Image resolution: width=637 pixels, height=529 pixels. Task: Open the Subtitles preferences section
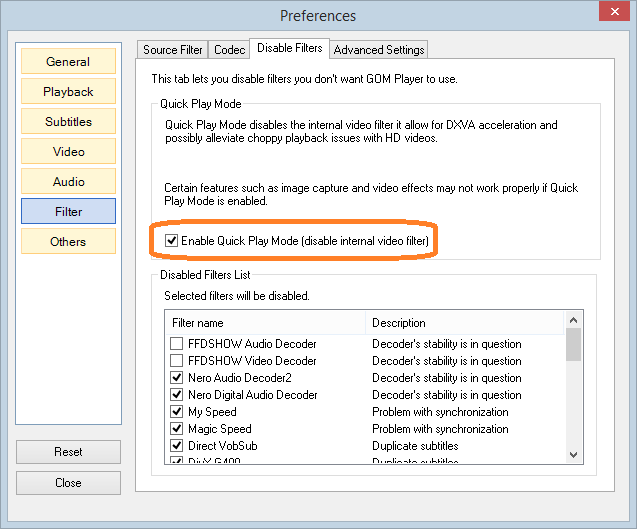tap(68, 121)
